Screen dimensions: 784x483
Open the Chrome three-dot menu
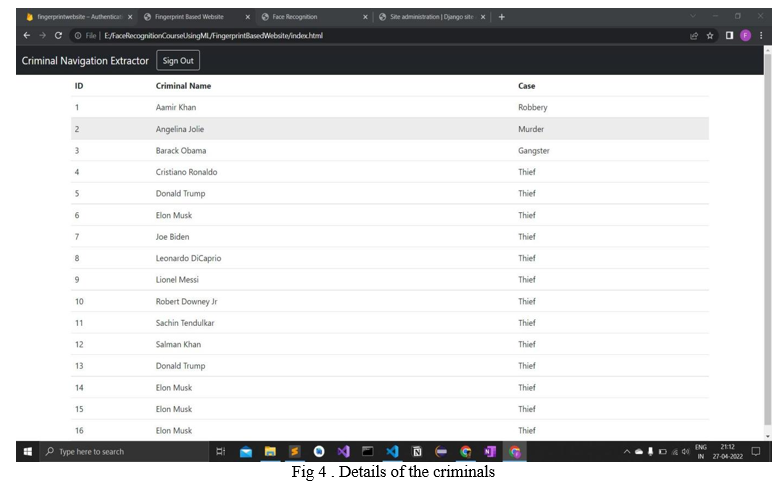tap(762, 35)
